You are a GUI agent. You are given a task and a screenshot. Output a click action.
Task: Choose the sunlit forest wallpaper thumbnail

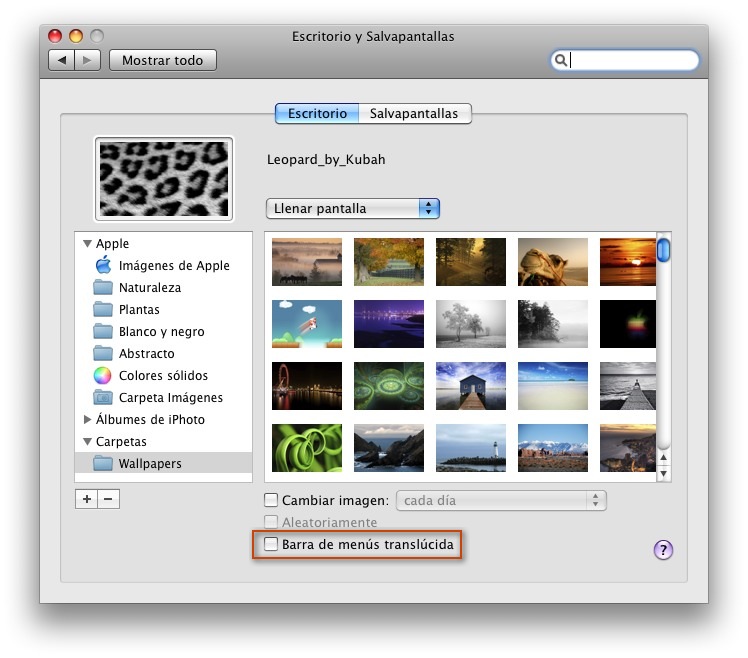[x=471, y=262]
